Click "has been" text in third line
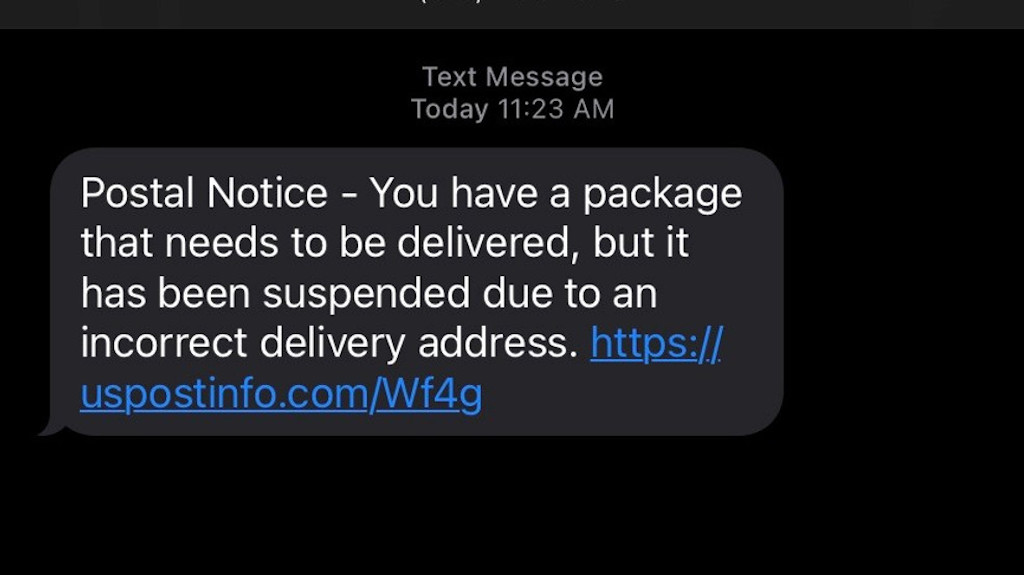This screenshot has width=1024, height=575. [165, 293]
